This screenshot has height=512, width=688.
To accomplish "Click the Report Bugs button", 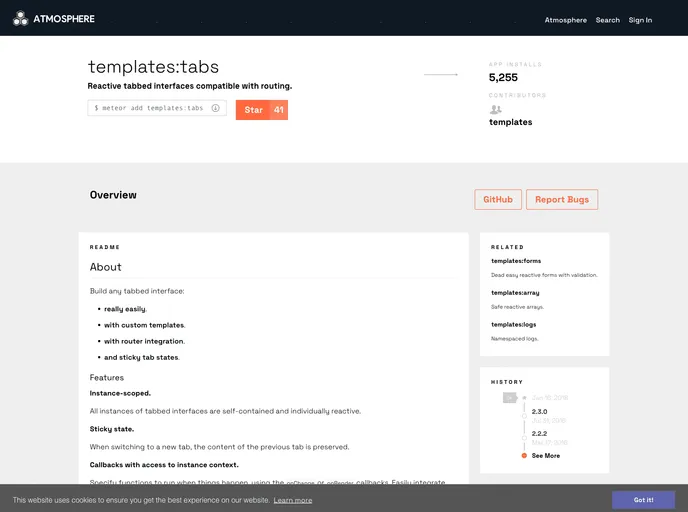I will click(x=561, y=200).
